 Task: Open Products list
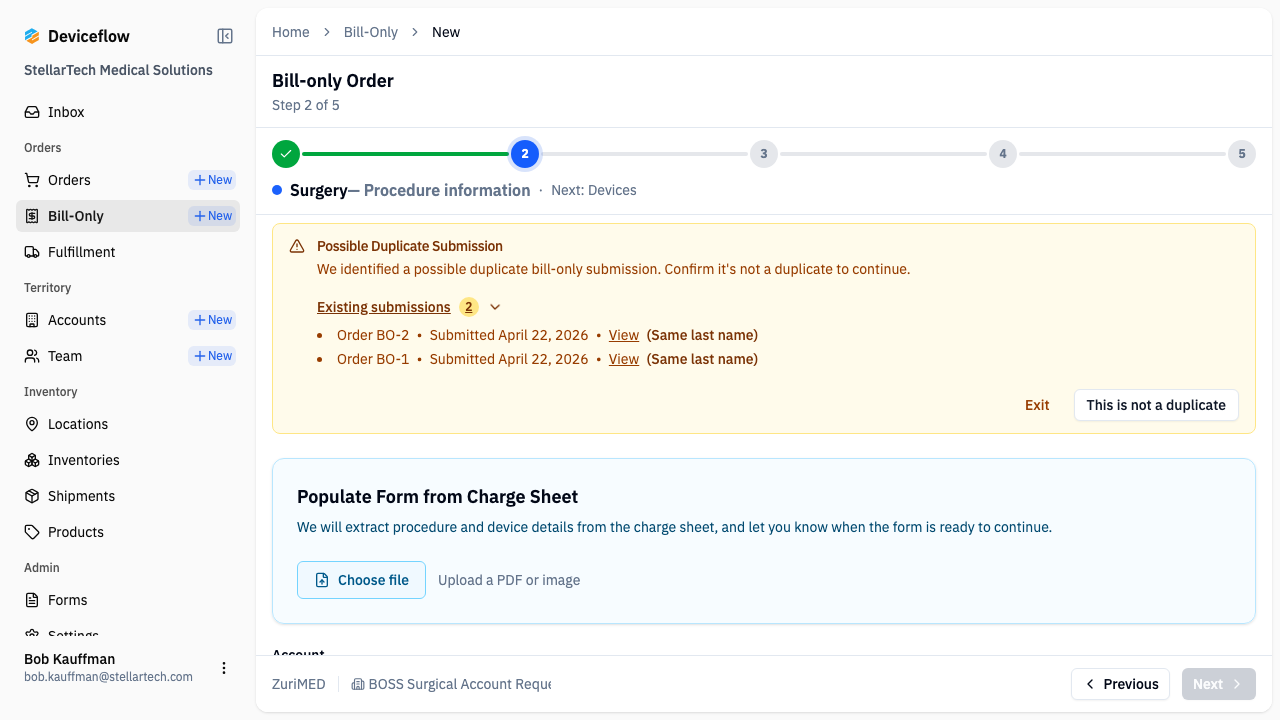pyautogui.click(x=128, y=532)
